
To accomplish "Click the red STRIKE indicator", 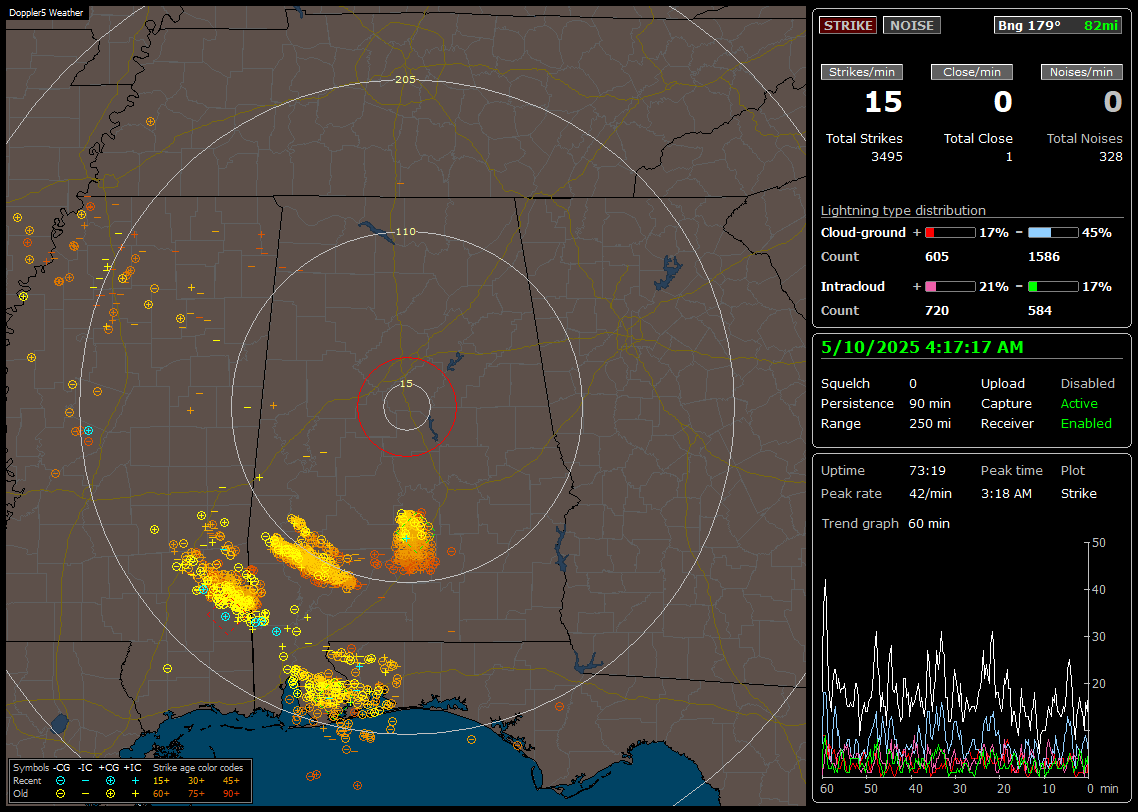I will pos(848,25).
